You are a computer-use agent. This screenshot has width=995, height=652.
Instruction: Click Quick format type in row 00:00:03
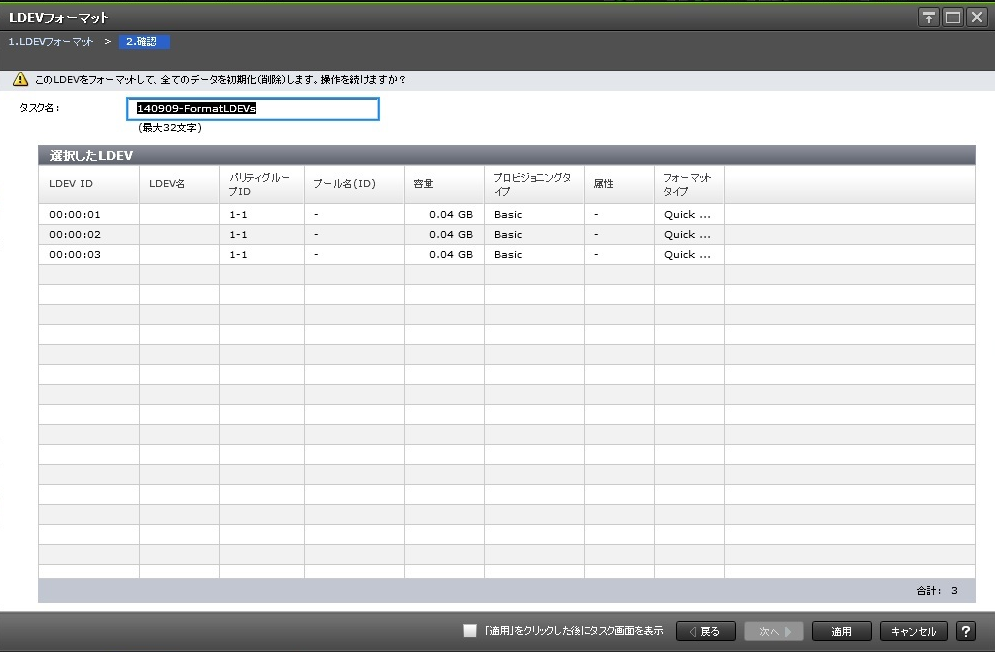point(687,255)
